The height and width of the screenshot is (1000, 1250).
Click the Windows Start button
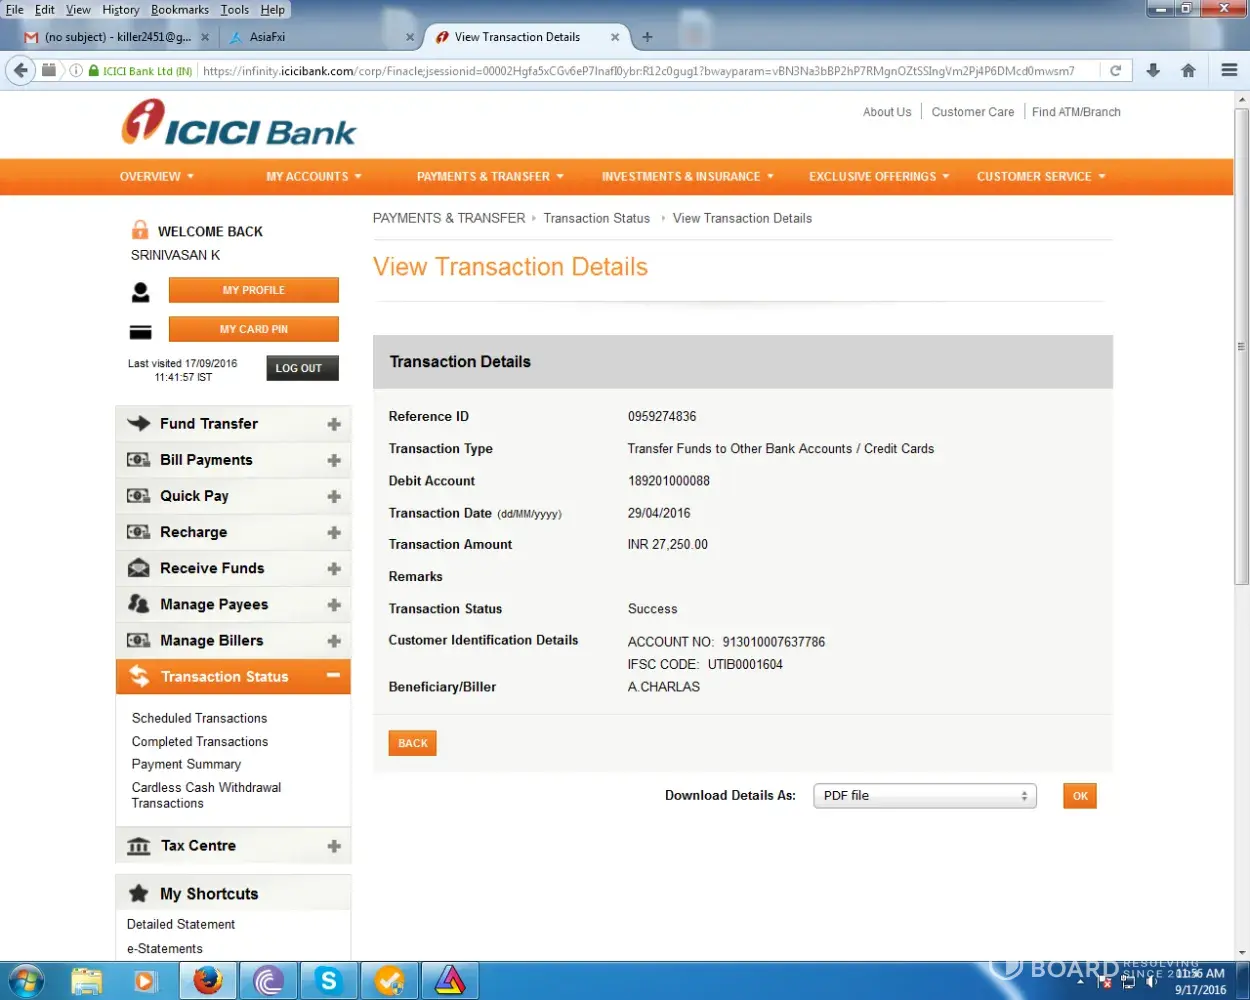[x=27, y=981]
